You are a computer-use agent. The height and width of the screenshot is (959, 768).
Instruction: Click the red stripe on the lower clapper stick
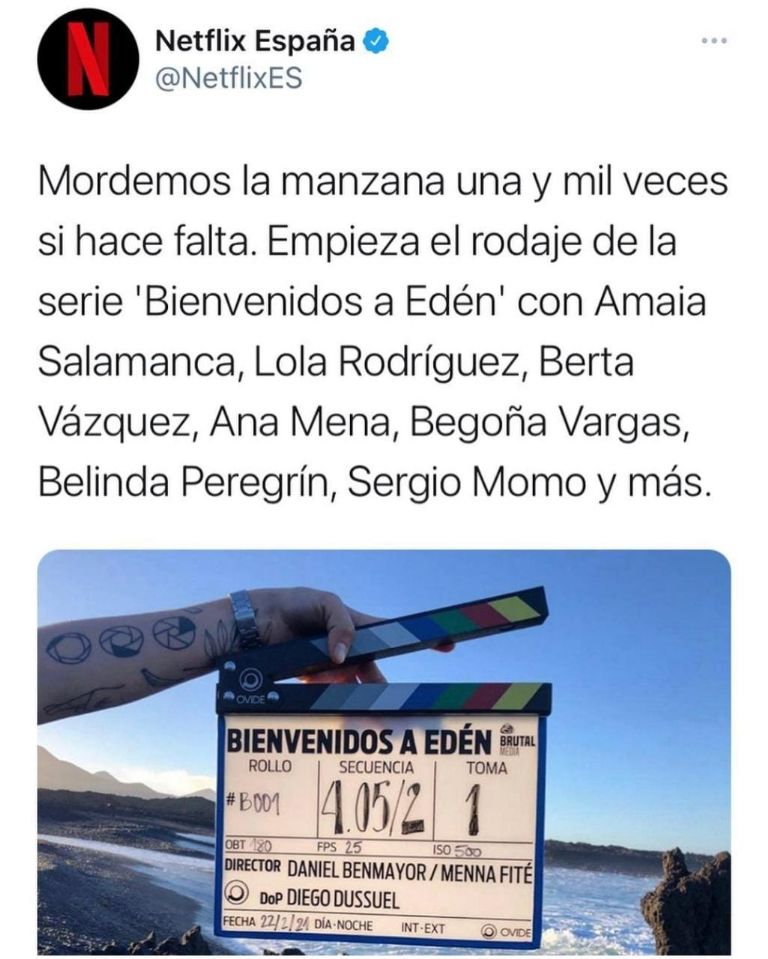[x=486, y=697]
